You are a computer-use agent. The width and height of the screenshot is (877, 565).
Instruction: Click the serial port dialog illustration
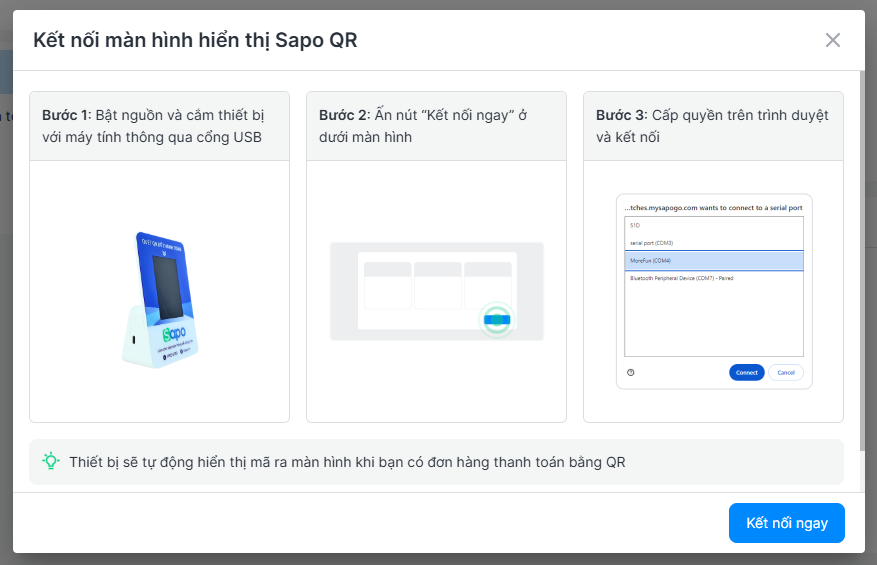[714, 291]
